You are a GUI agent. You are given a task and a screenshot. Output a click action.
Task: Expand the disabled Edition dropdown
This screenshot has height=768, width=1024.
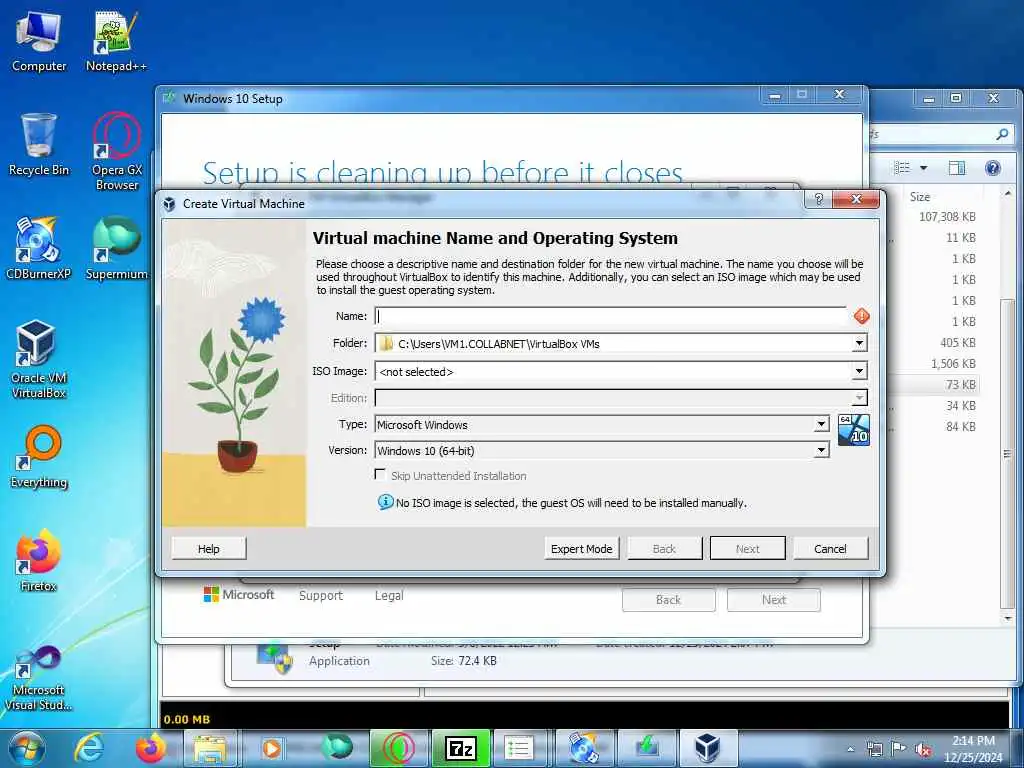859,398
